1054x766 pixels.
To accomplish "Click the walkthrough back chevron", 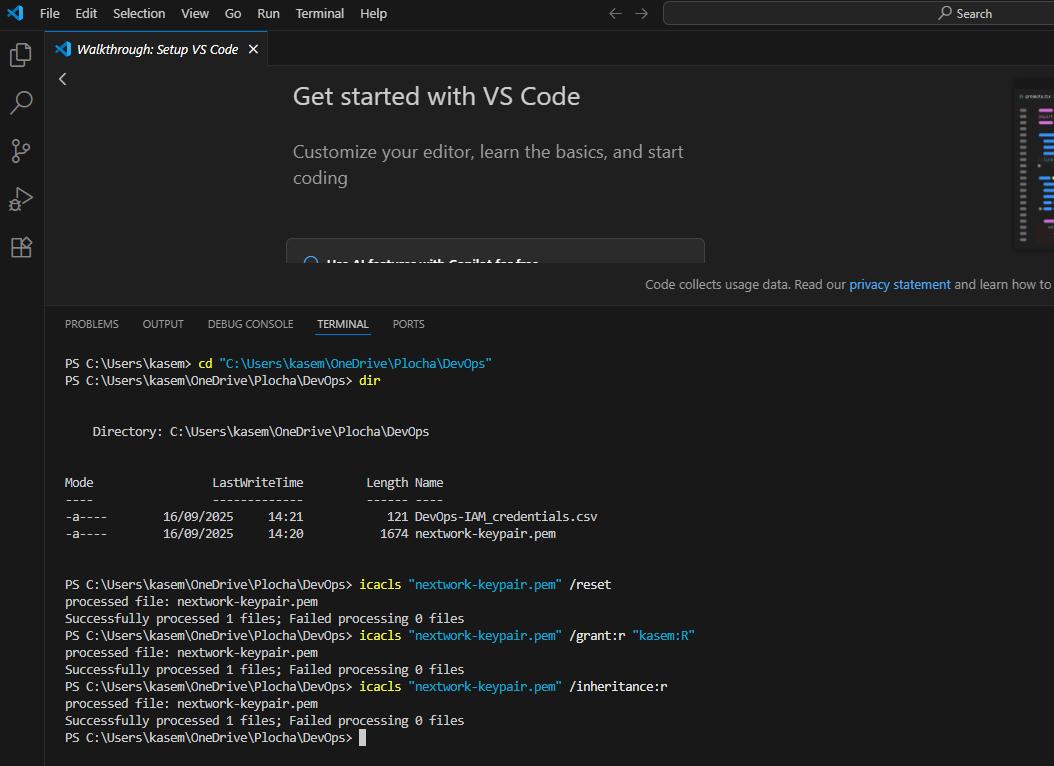I will pyautogui.click(x=63, y=79).
